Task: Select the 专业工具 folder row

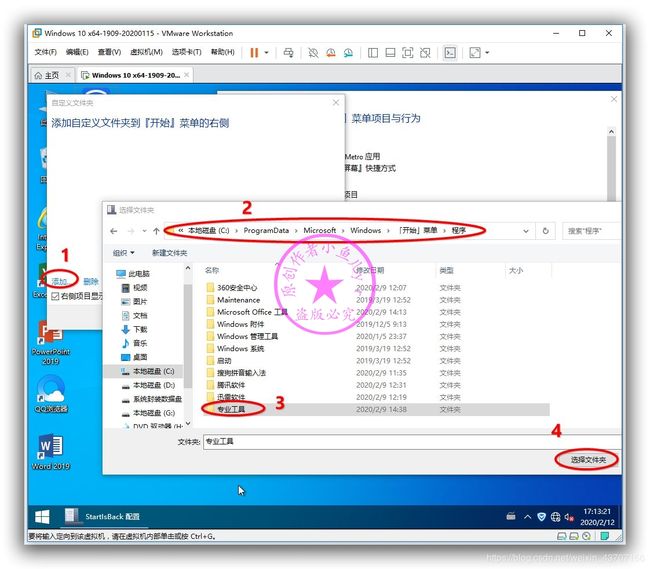Action: pyautogui.click(x=376, y=409)
